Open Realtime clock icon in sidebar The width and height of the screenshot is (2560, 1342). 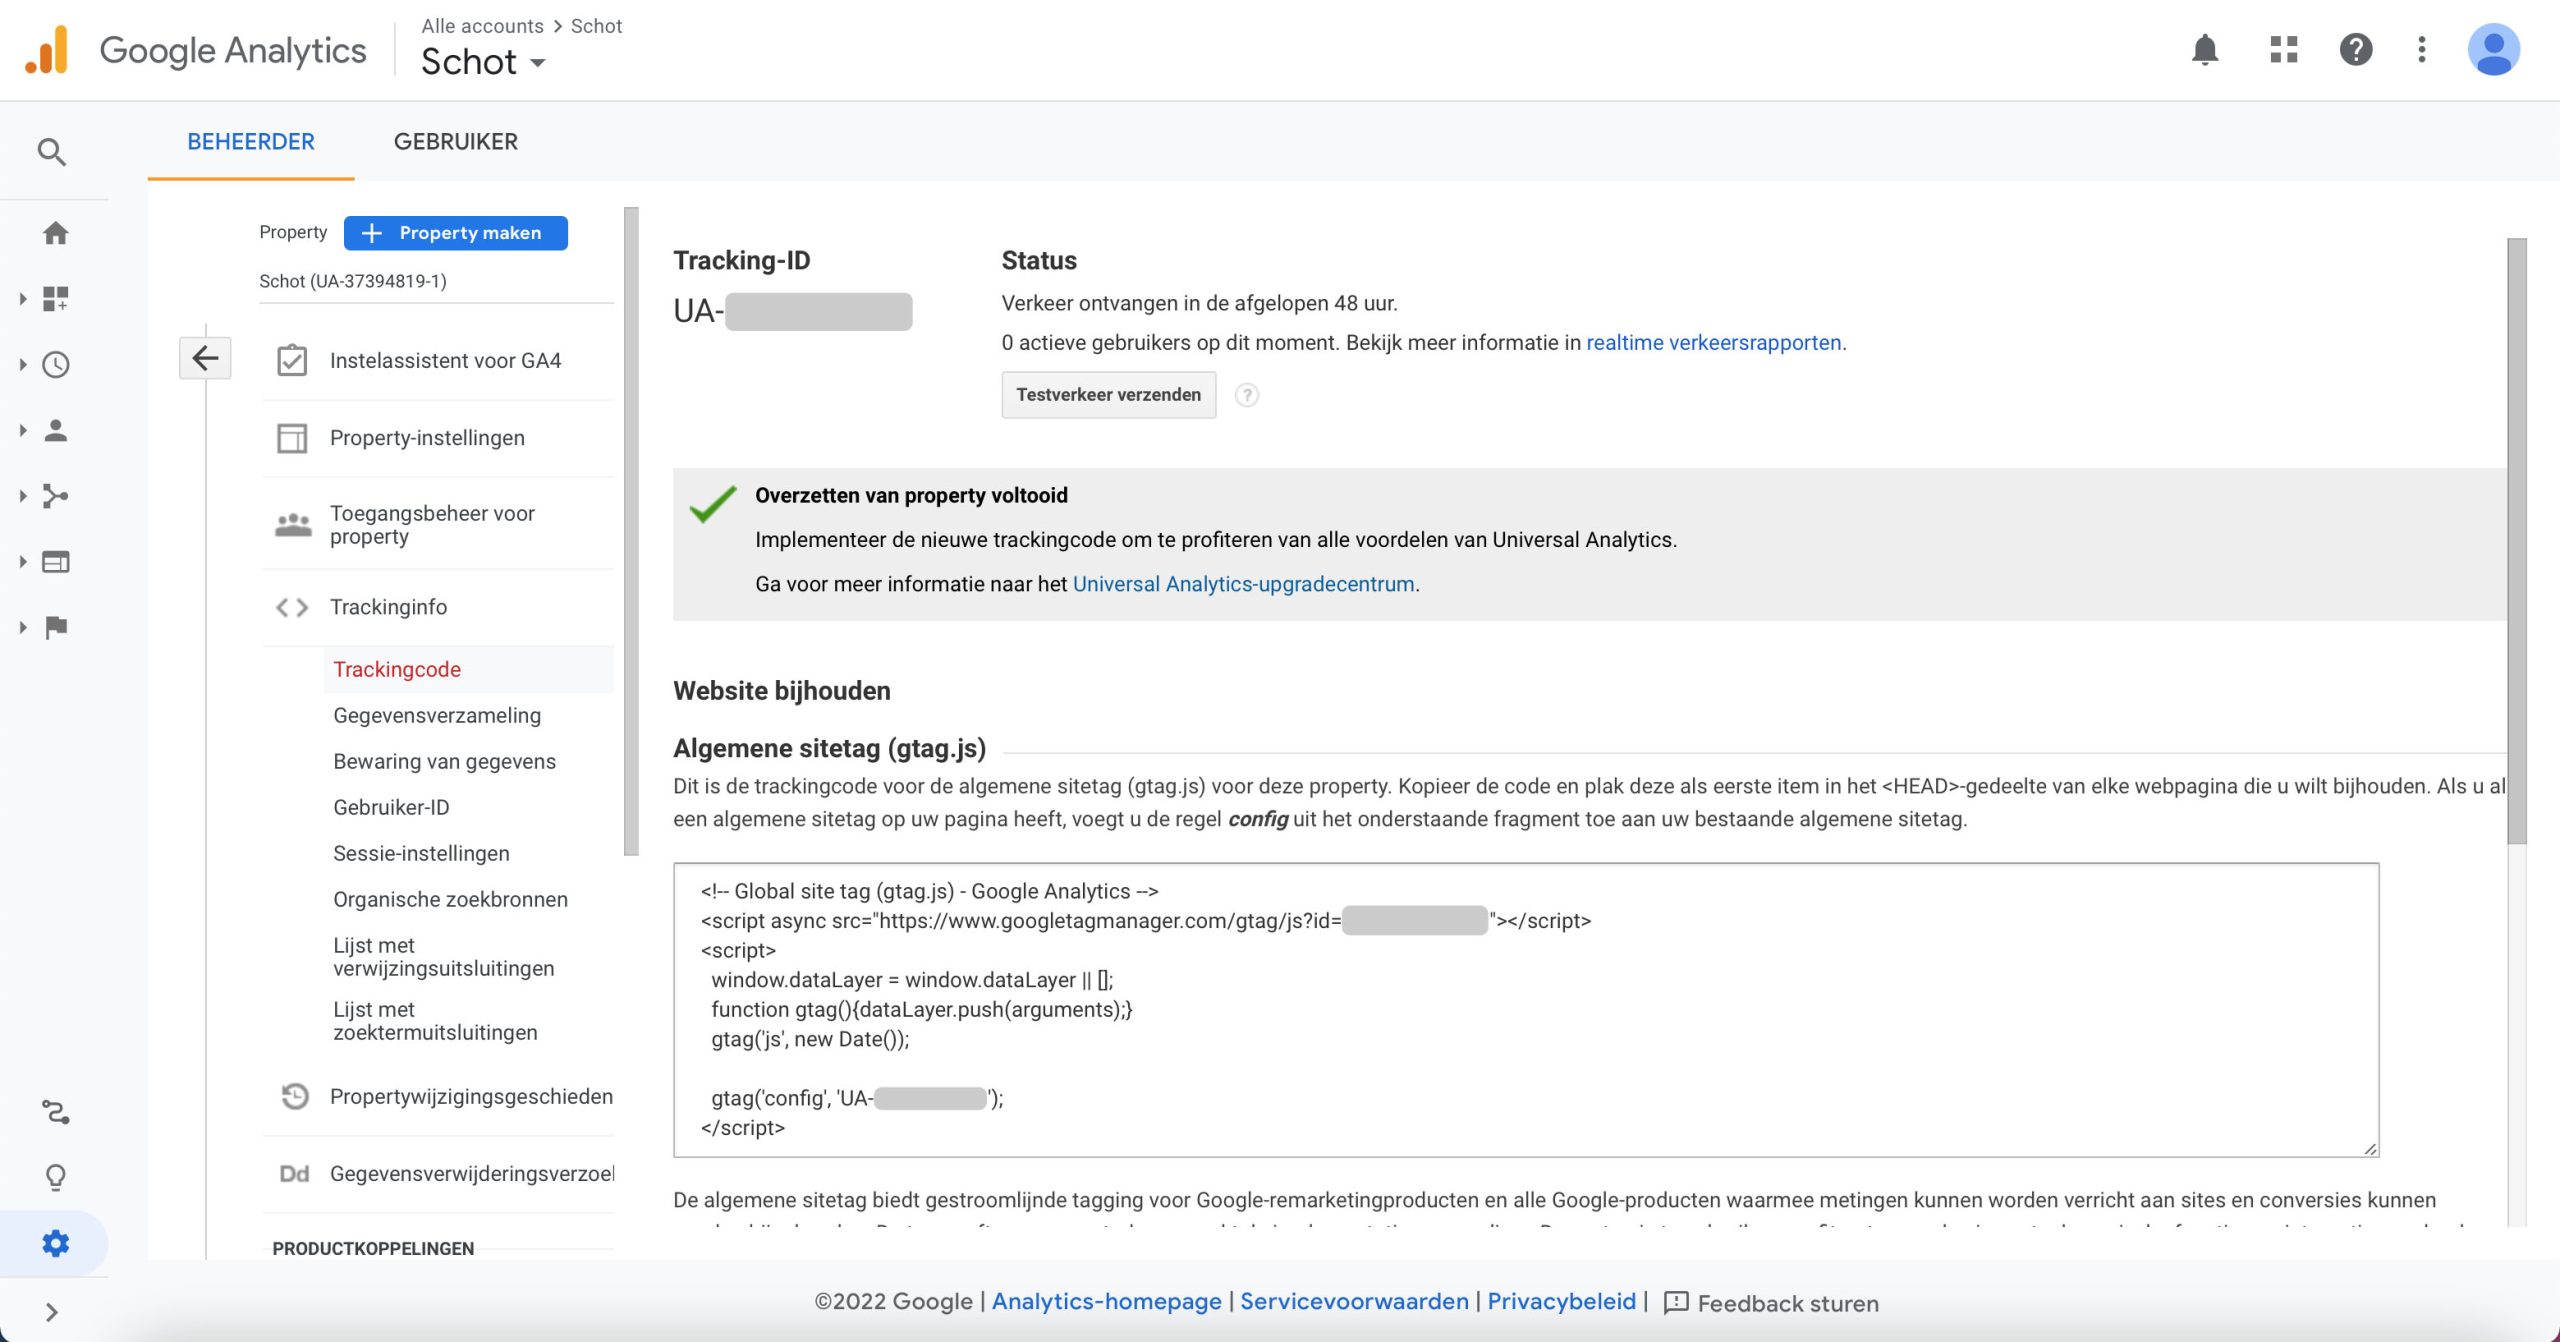tap(56, 364)
